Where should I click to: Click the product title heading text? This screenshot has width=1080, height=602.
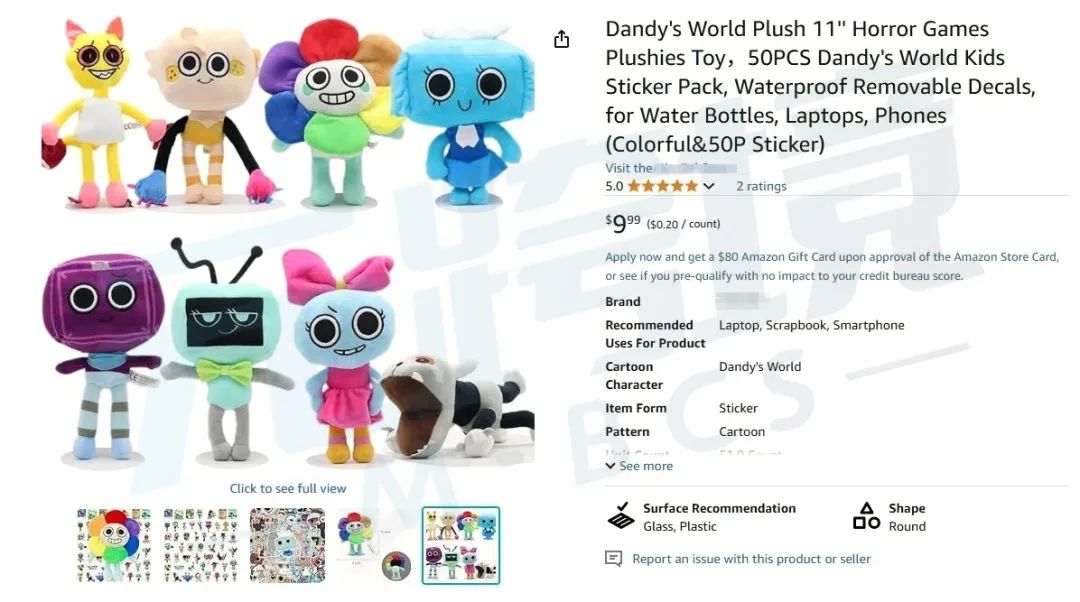(x=820, y=86)
